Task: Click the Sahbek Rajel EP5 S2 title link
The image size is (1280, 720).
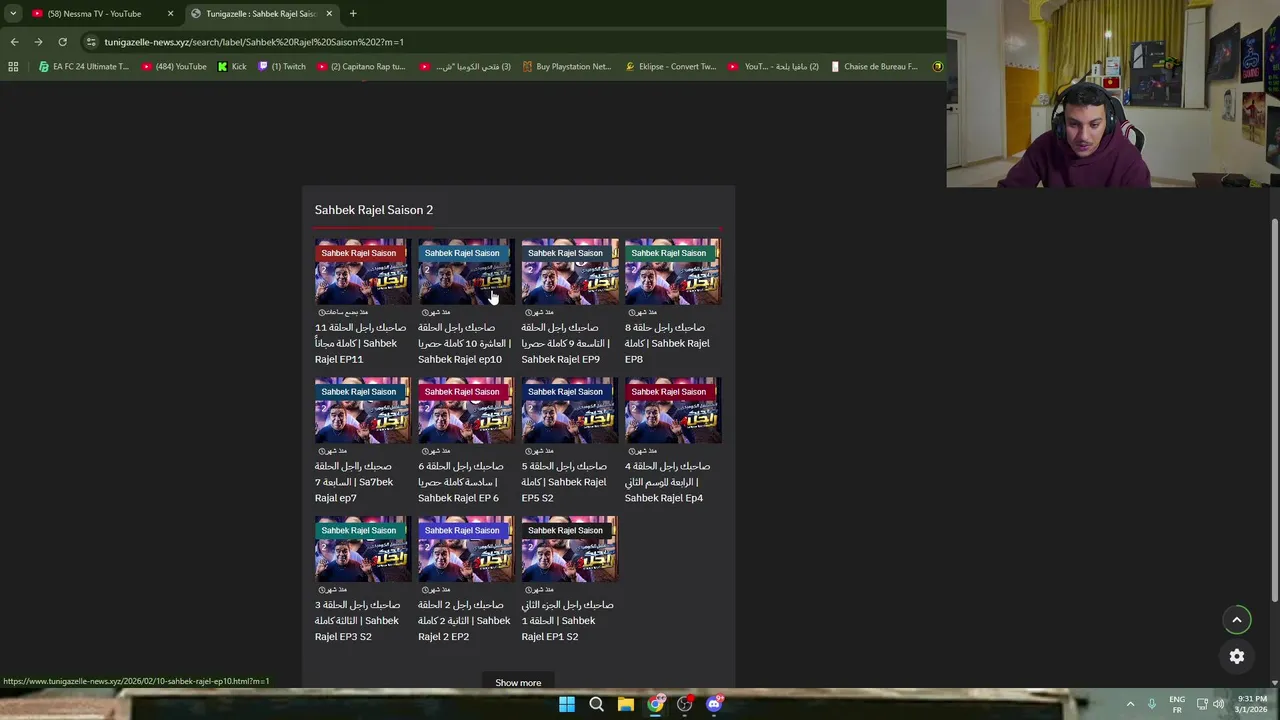Action: click(x=564, y=482)
